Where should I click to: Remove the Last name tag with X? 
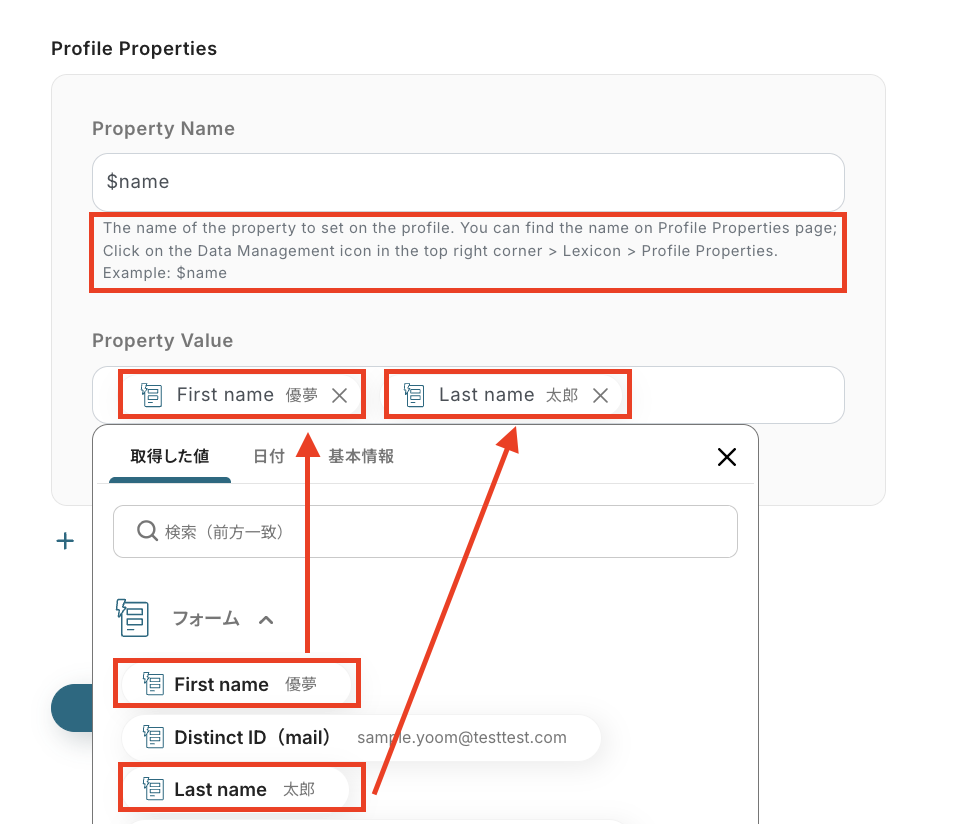coord(600,395)
